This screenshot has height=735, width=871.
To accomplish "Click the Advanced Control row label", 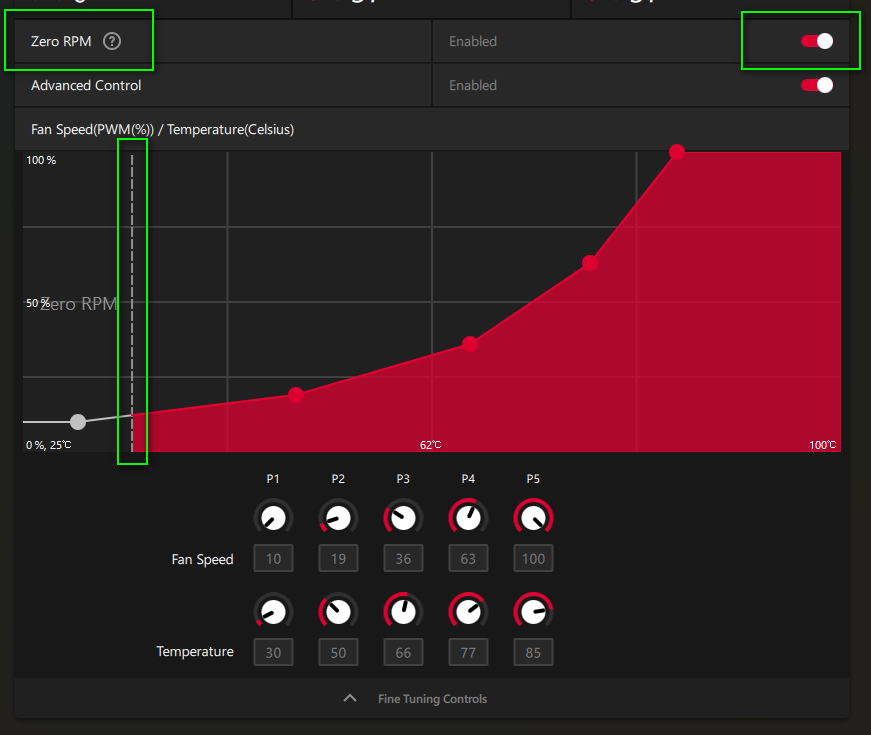I will click(86, 86).
